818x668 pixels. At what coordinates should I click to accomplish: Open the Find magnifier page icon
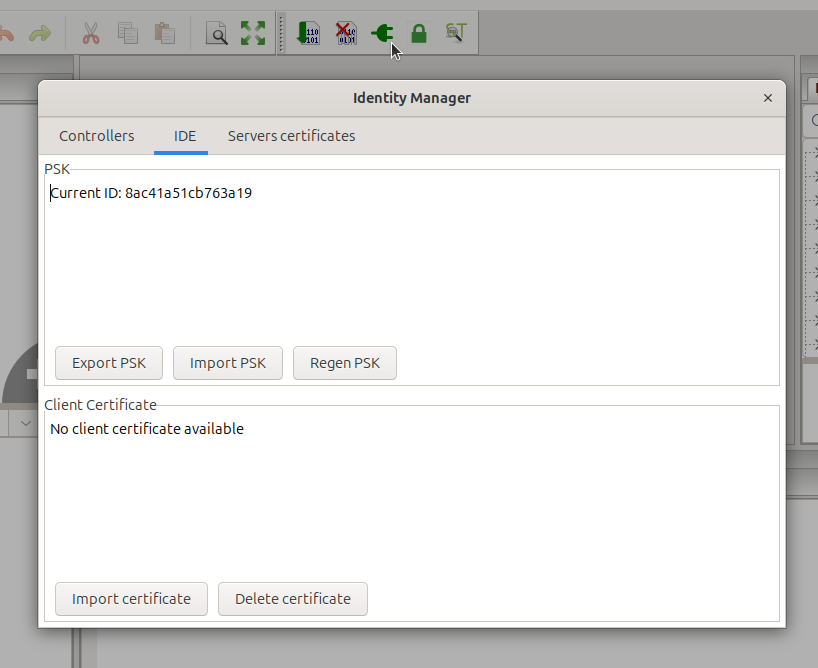click(216, 33)
